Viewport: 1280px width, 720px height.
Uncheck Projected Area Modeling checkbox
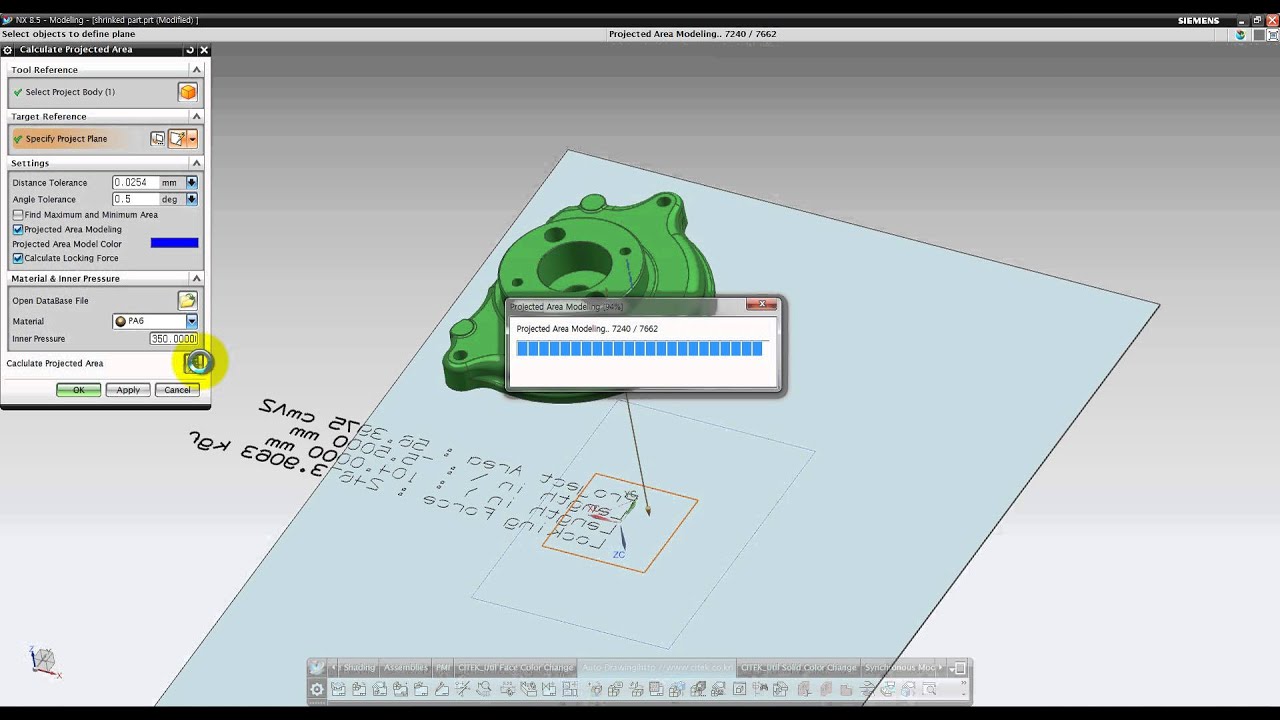[18, 229]
